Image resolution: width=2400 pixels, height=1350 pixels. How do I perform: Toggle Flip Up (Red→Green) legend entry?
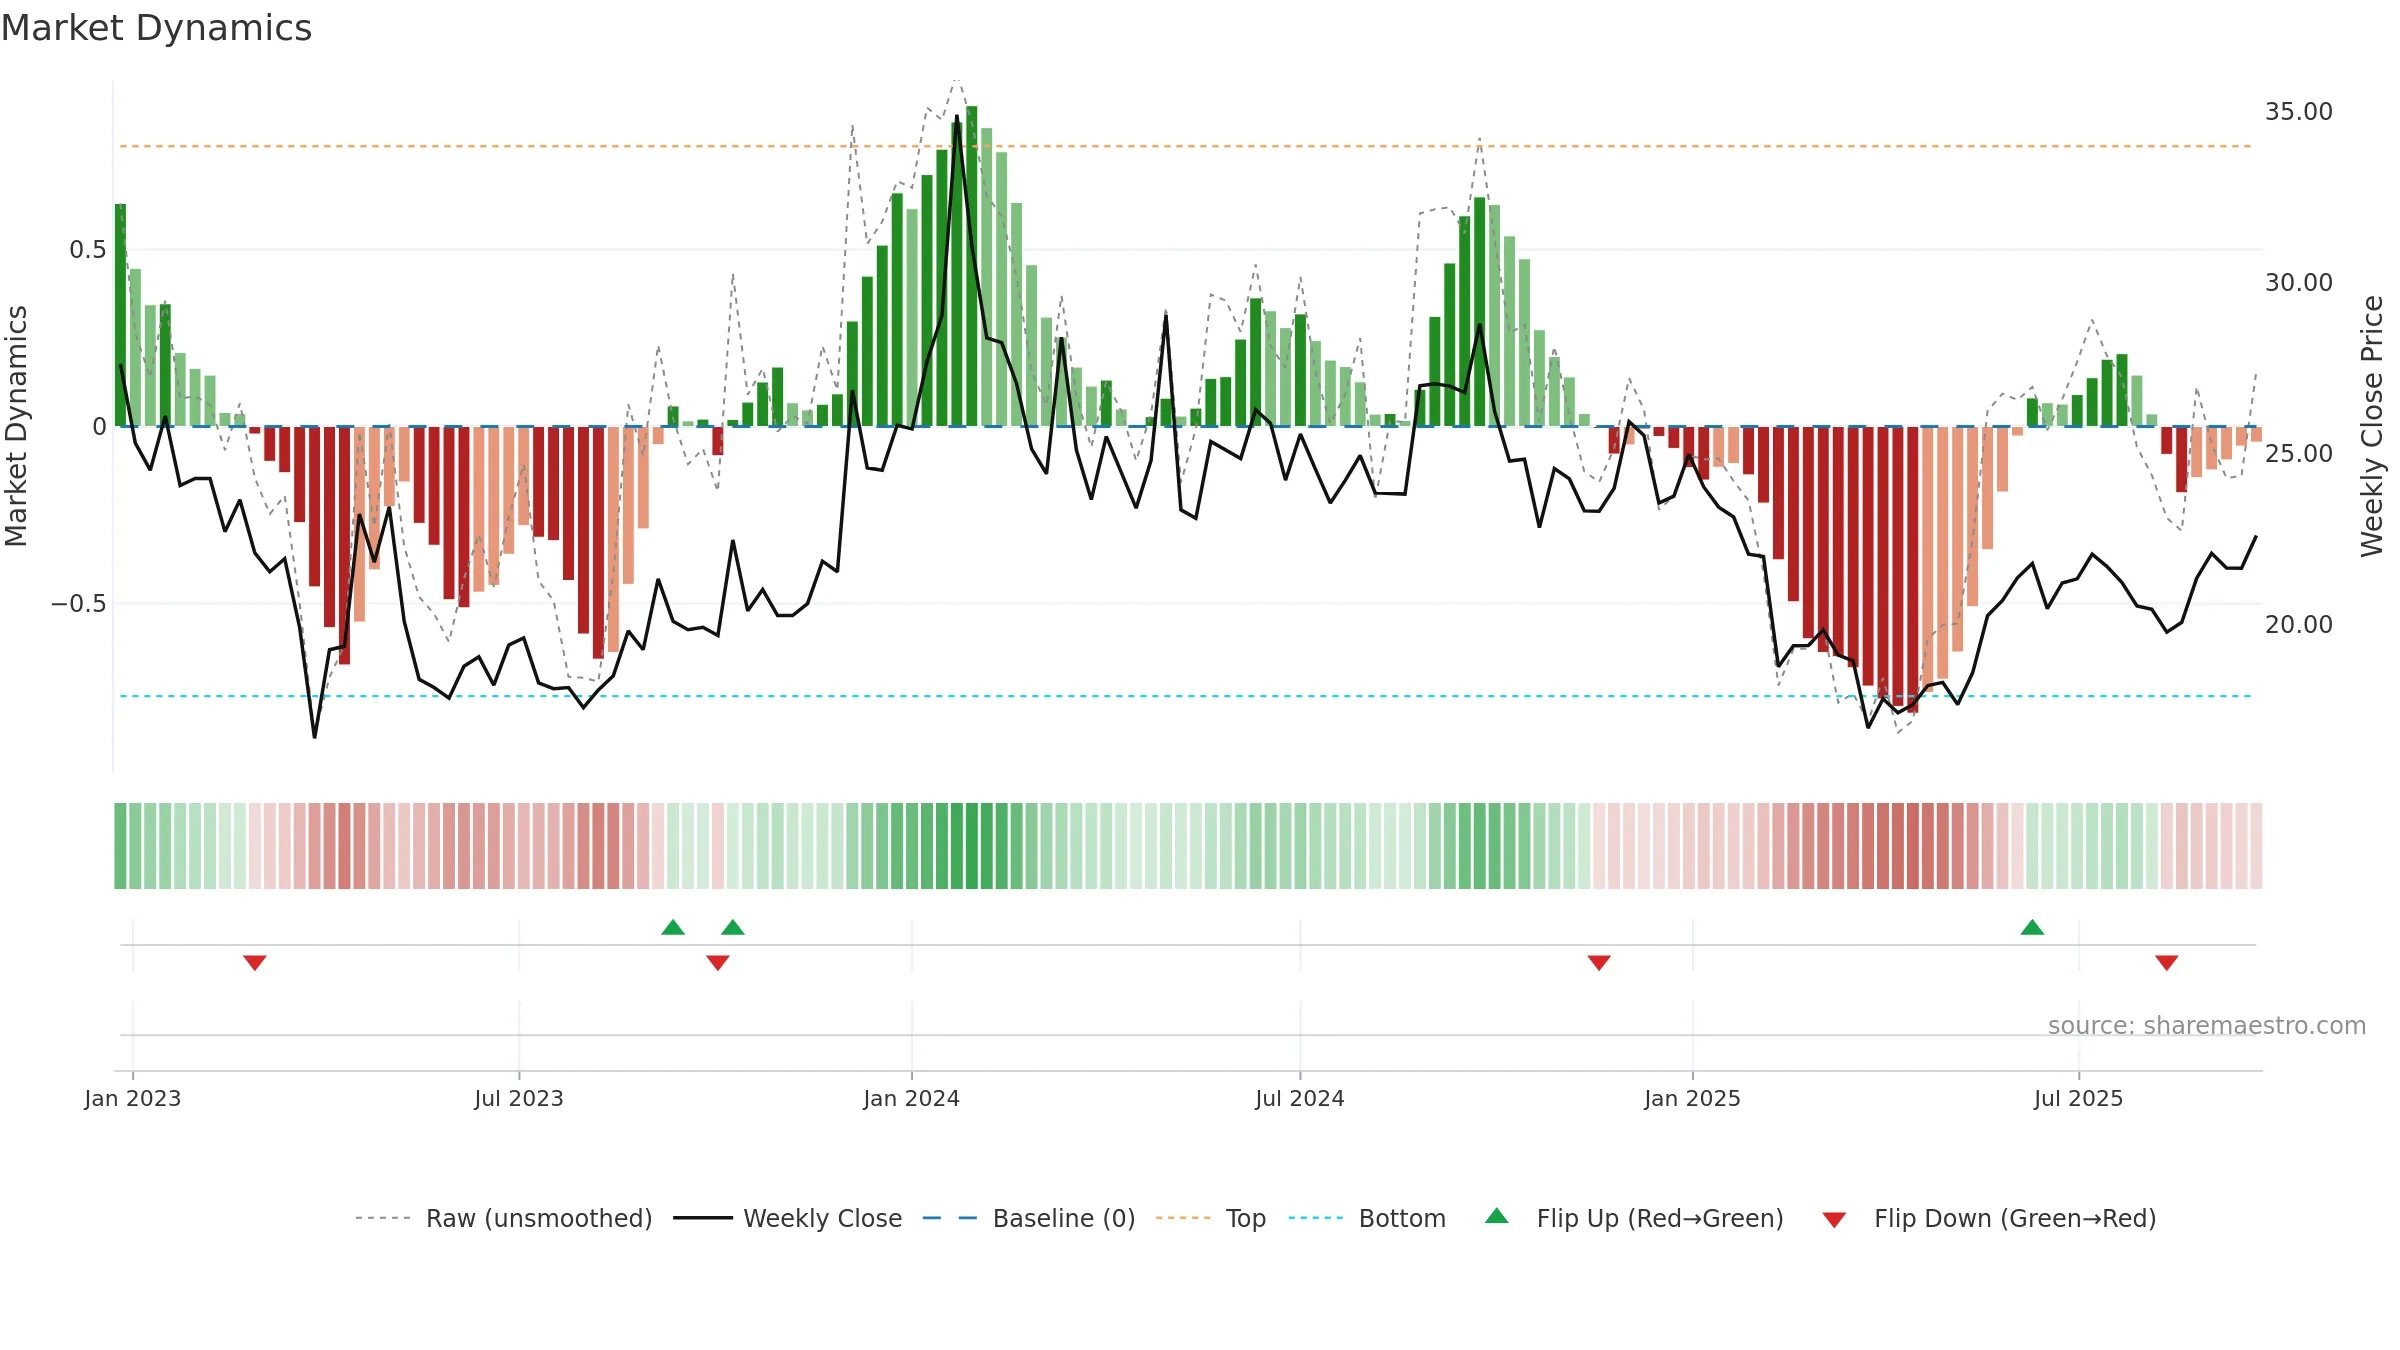[x=1634, y=1218]
